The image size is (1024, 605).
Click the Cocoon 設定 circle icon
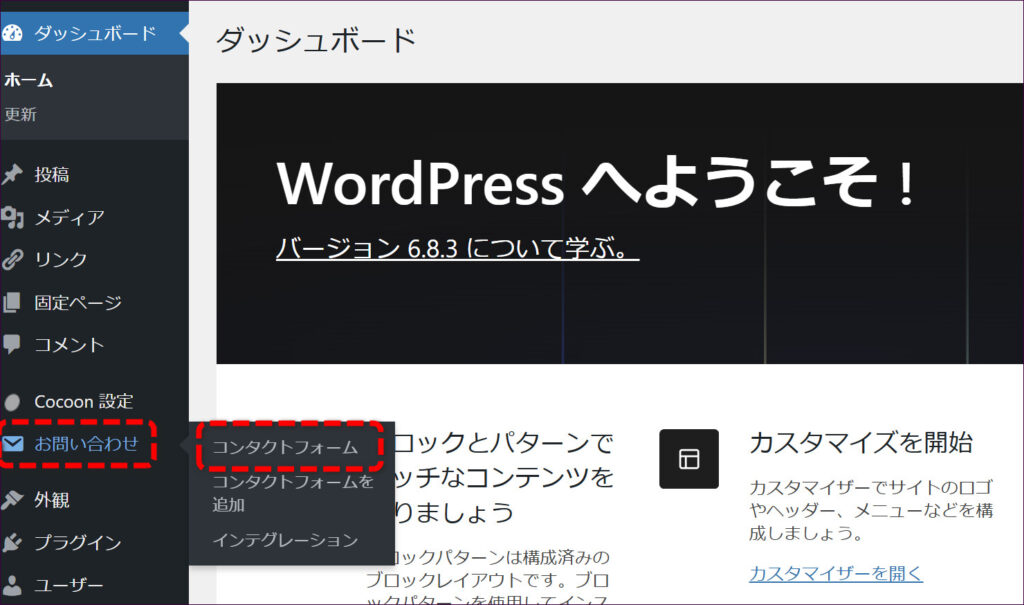13,402
